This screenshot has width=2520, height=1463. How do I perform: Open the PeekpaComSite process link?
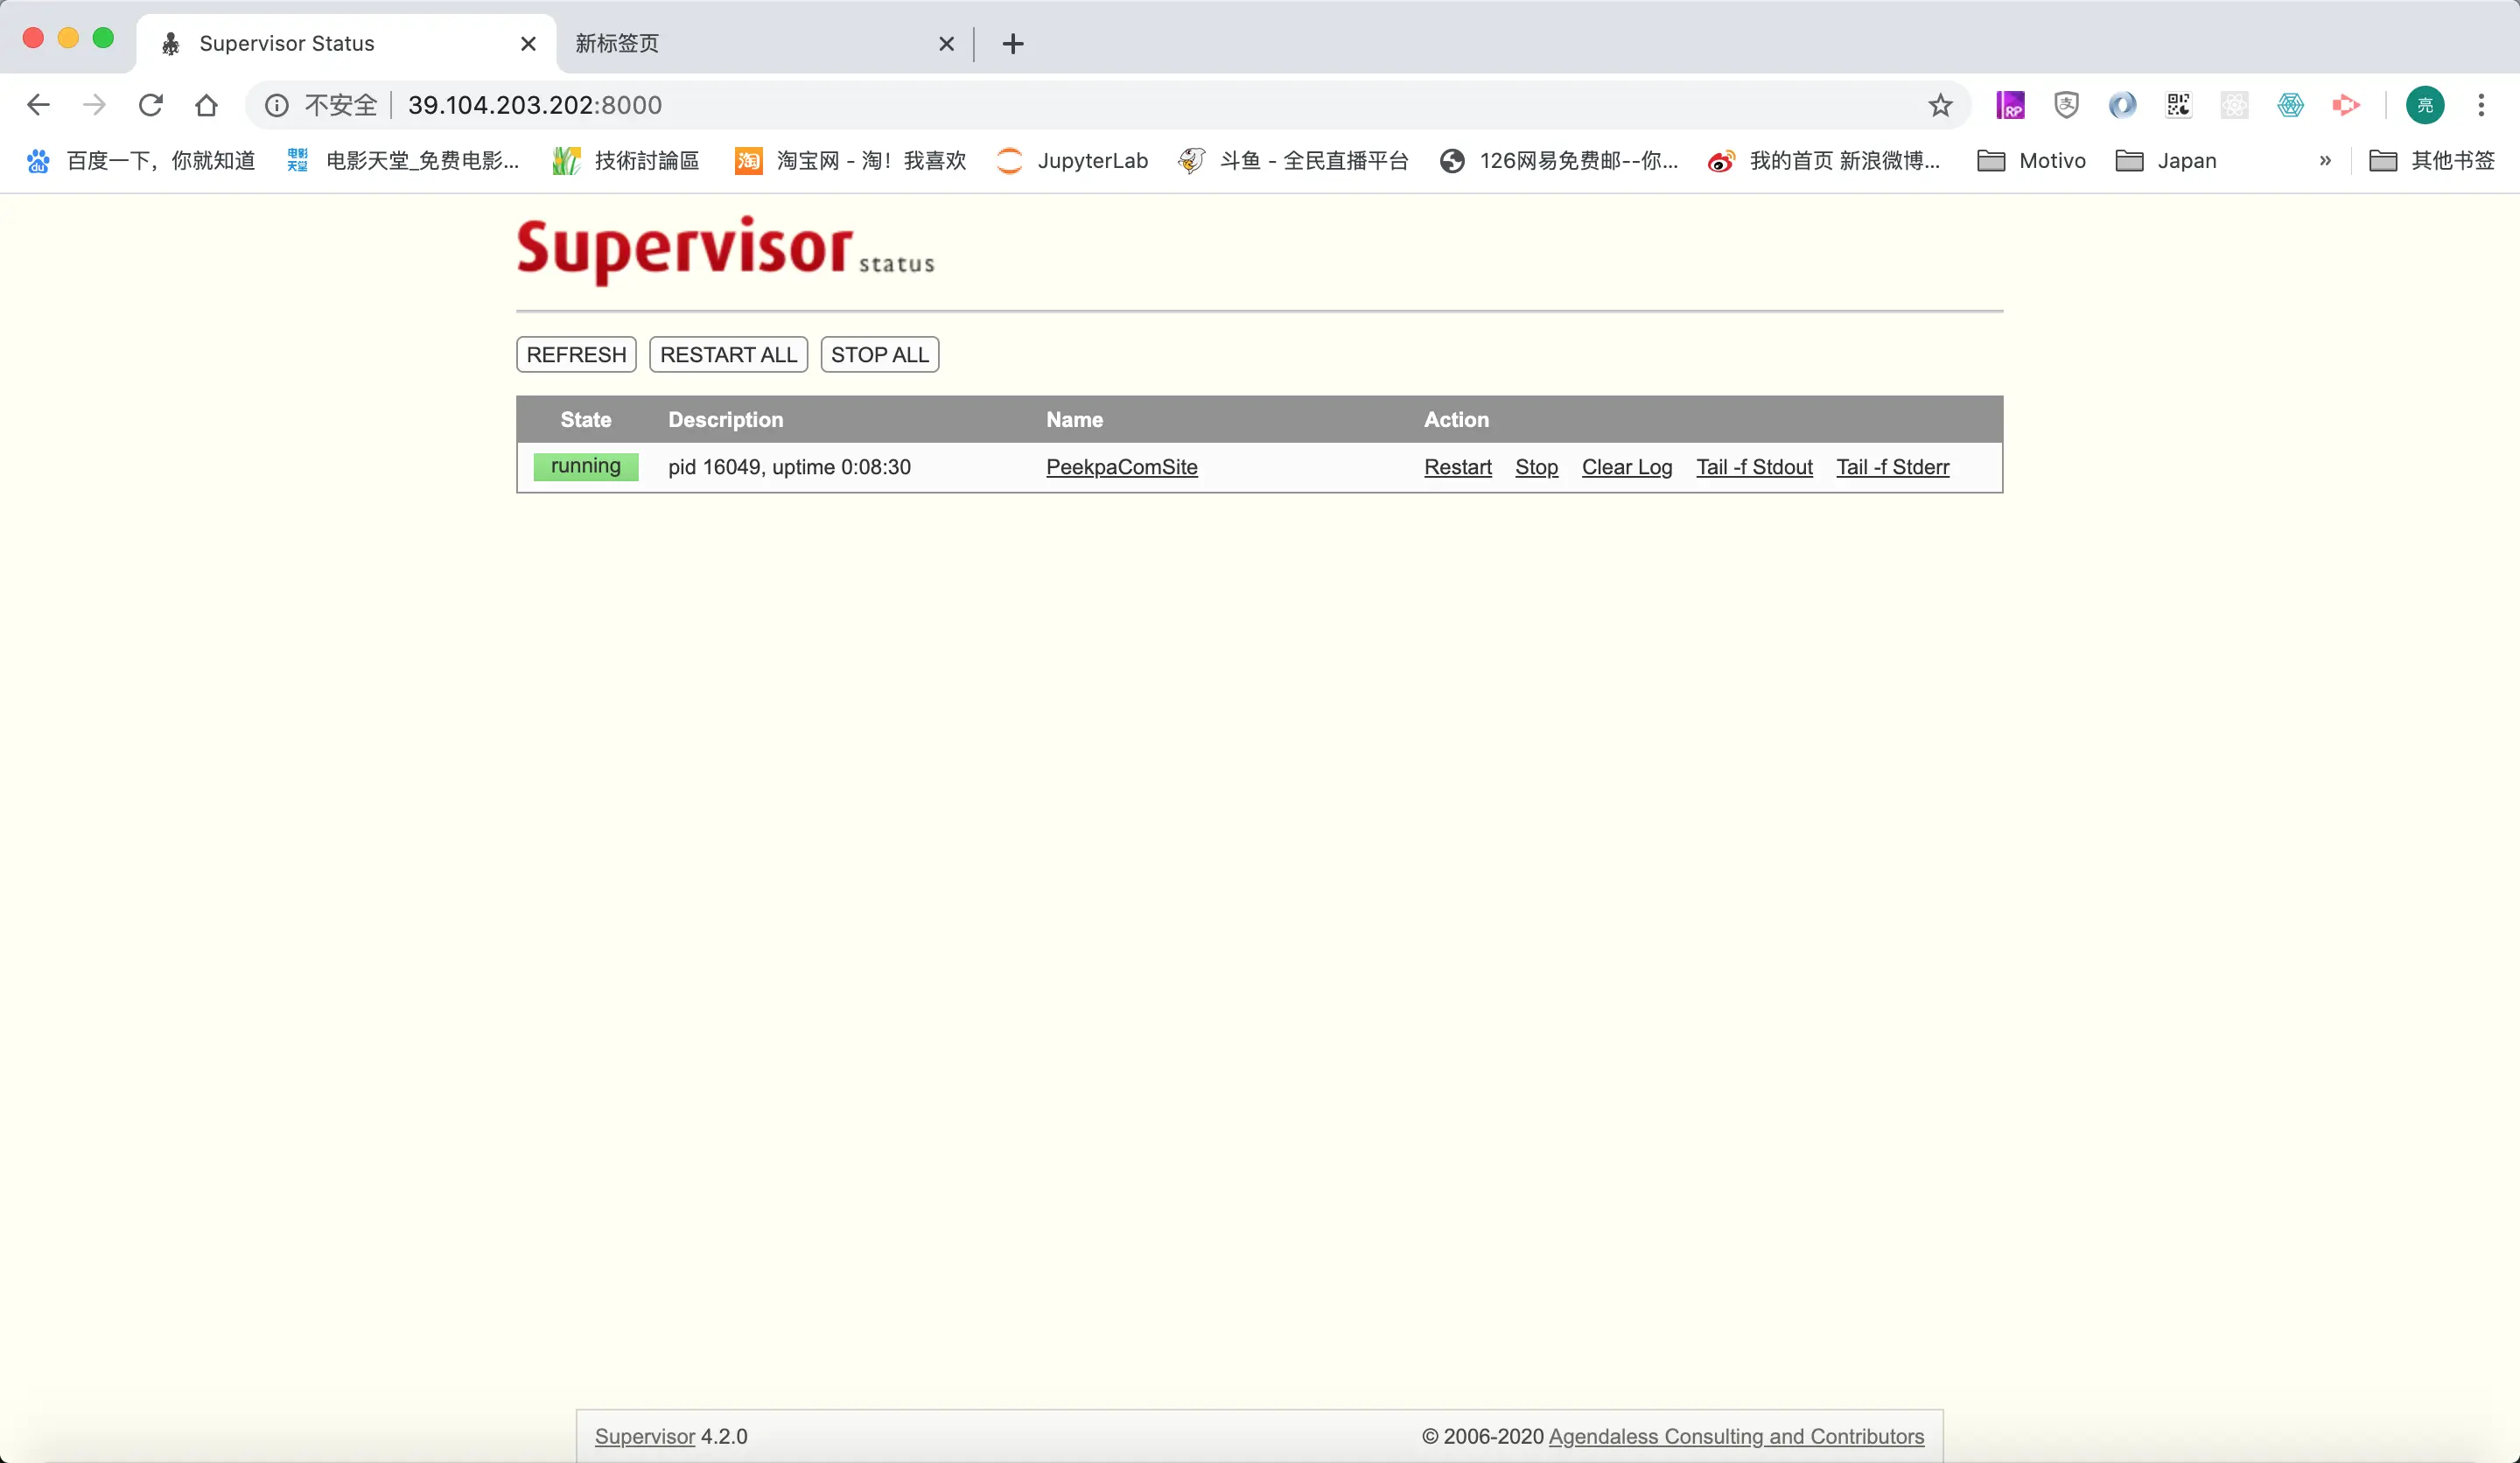coord(1122,467)
